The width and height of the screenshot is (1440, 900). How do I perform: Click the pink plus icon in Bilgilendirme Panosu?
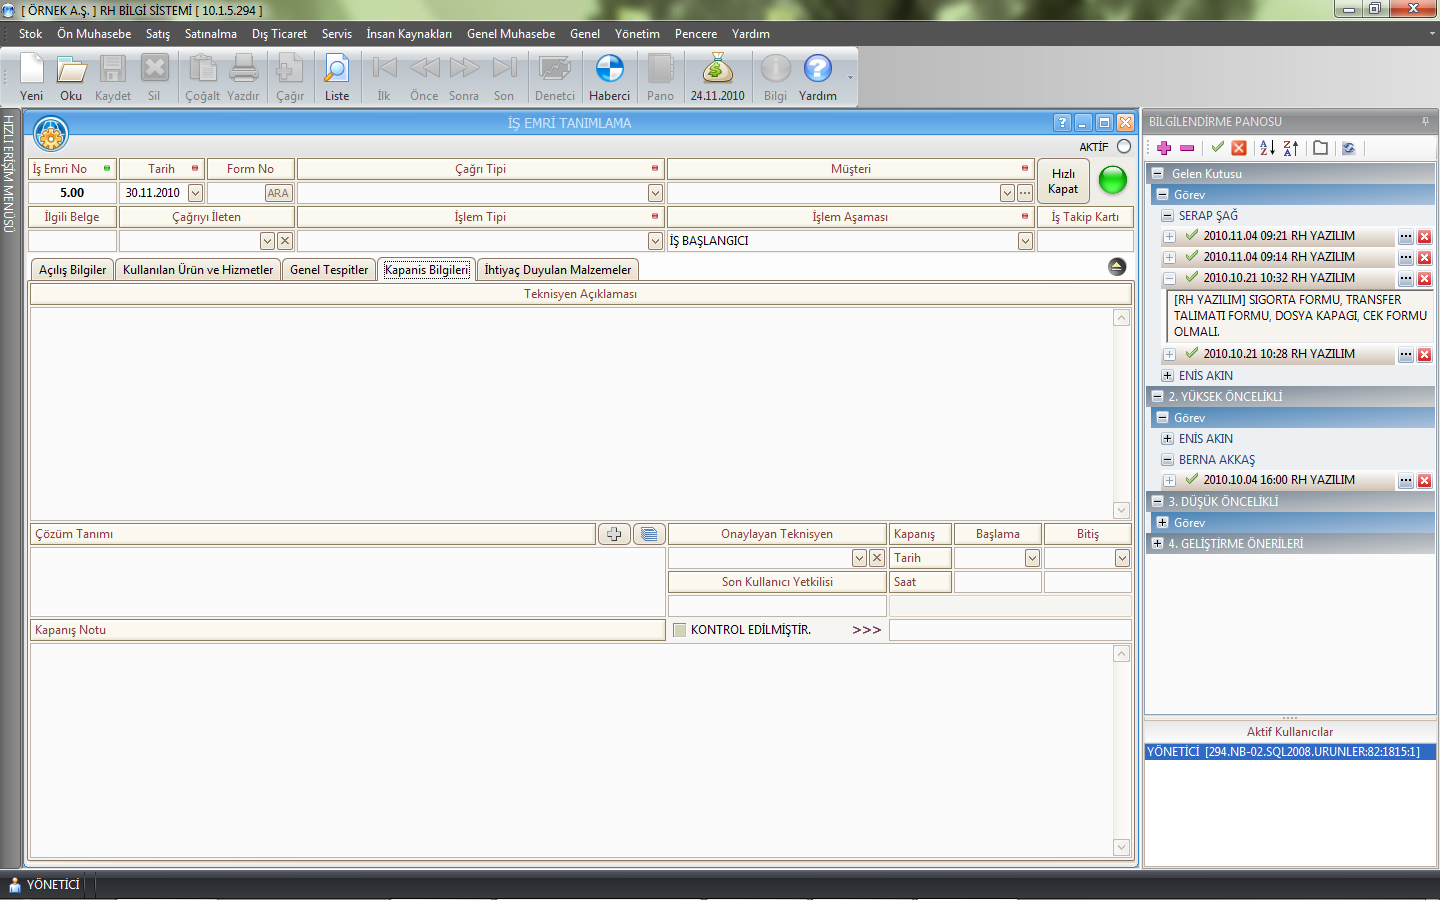coord(1164,148)
